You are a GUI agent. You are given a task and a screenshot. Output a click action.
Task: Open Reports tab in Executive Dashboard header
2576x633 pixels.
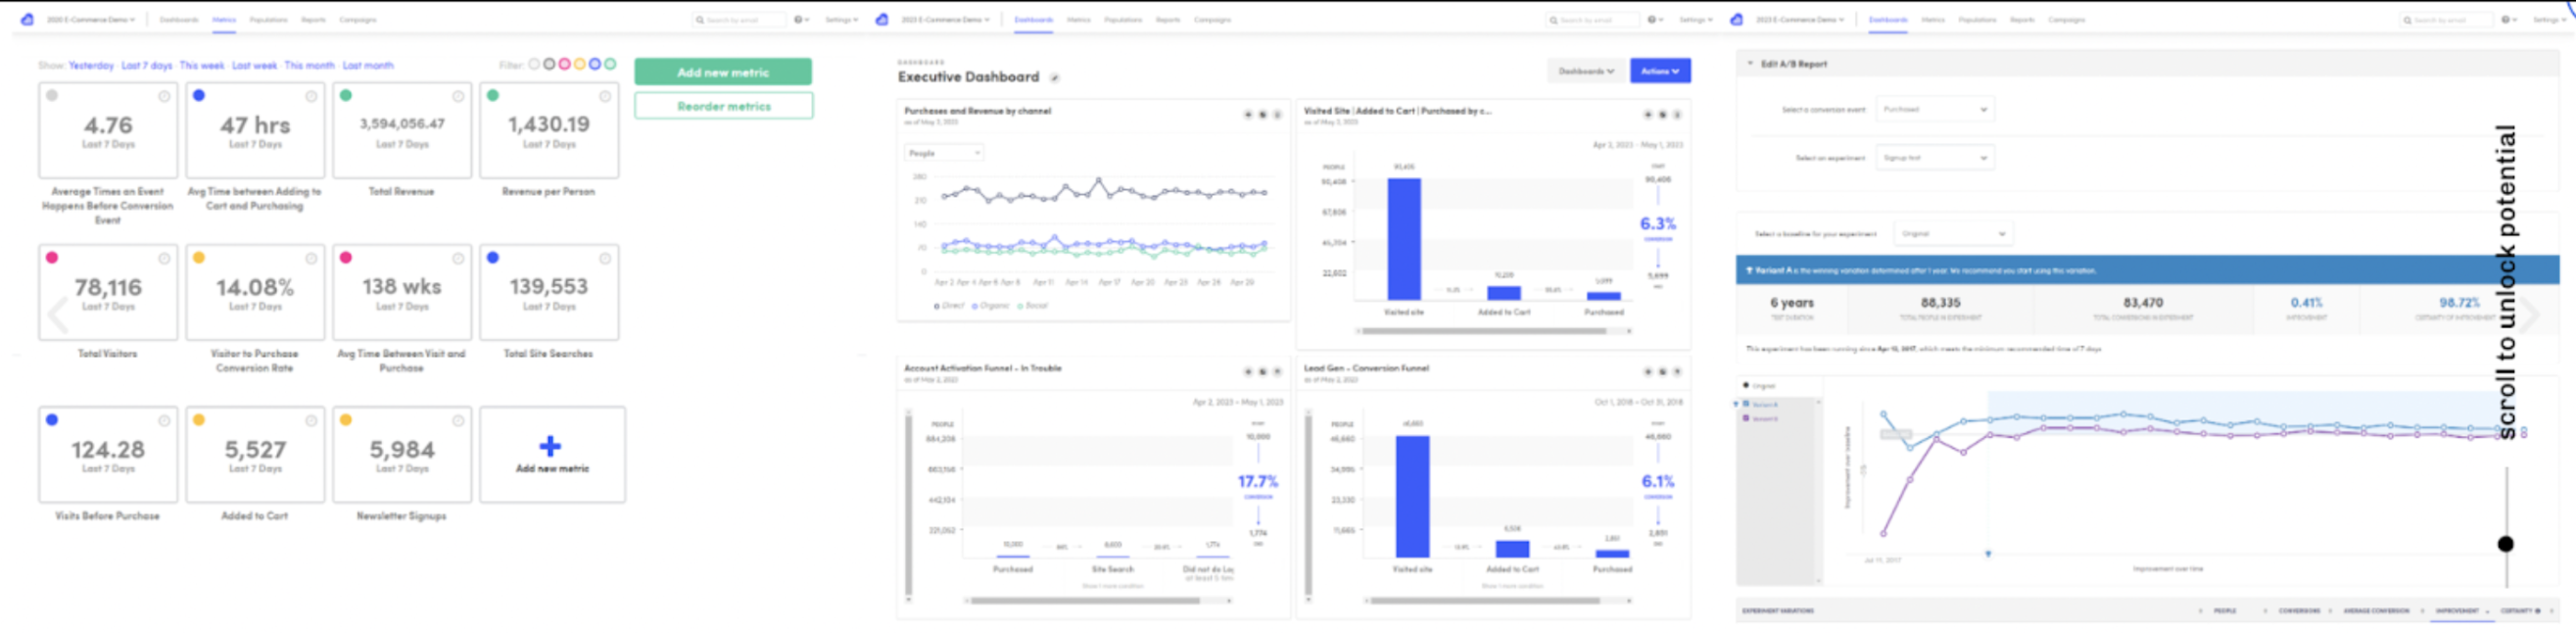pyautogui.click(x=1167, y=20)
